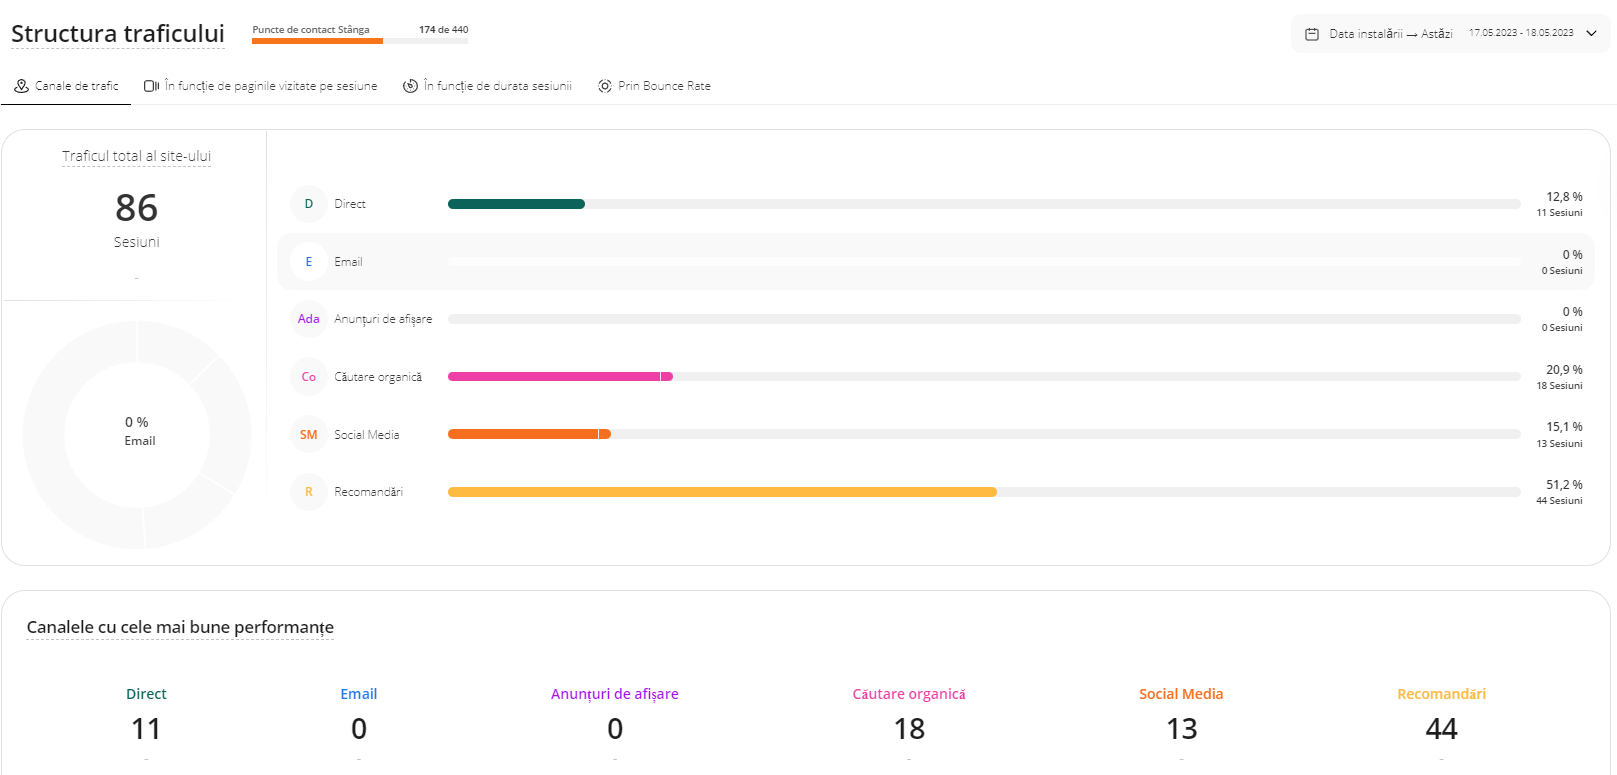Expand the date range dropdown chevron
This screenshot has width=1617, height=775.
click(x=1592, y=34)
